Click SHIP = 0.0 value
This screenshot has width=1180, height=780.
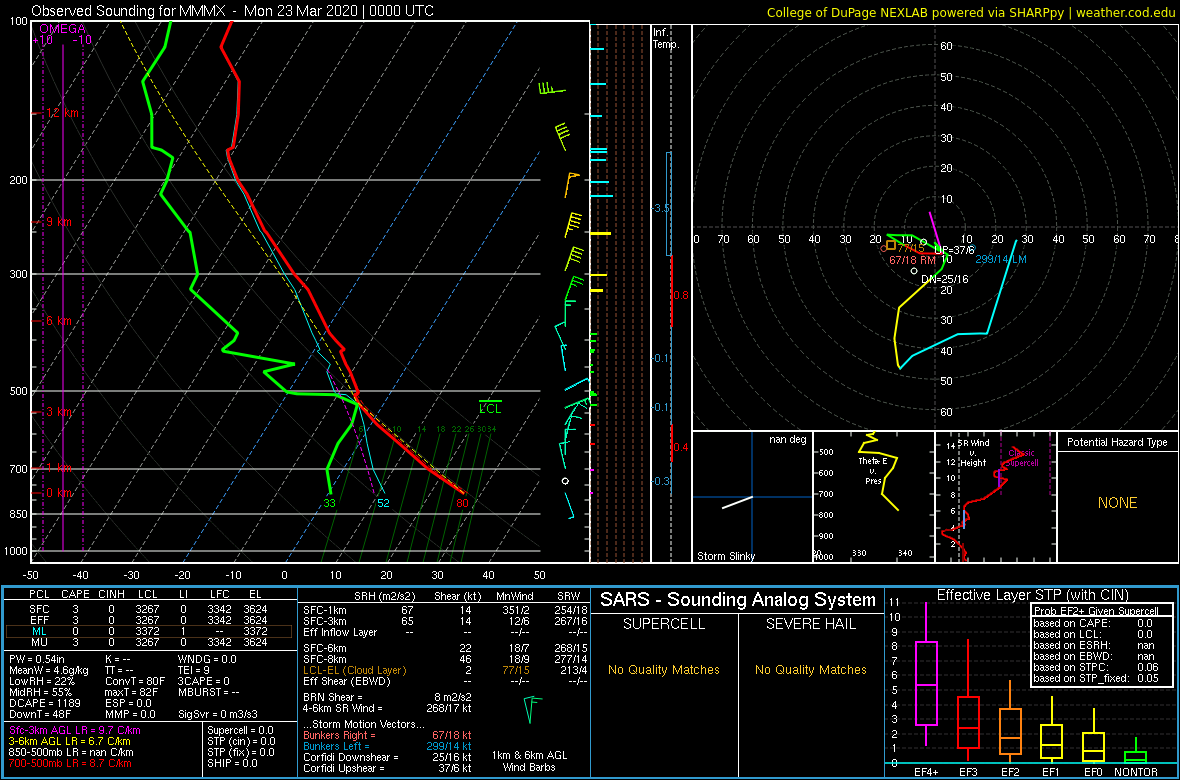click(x=233, y=762)
